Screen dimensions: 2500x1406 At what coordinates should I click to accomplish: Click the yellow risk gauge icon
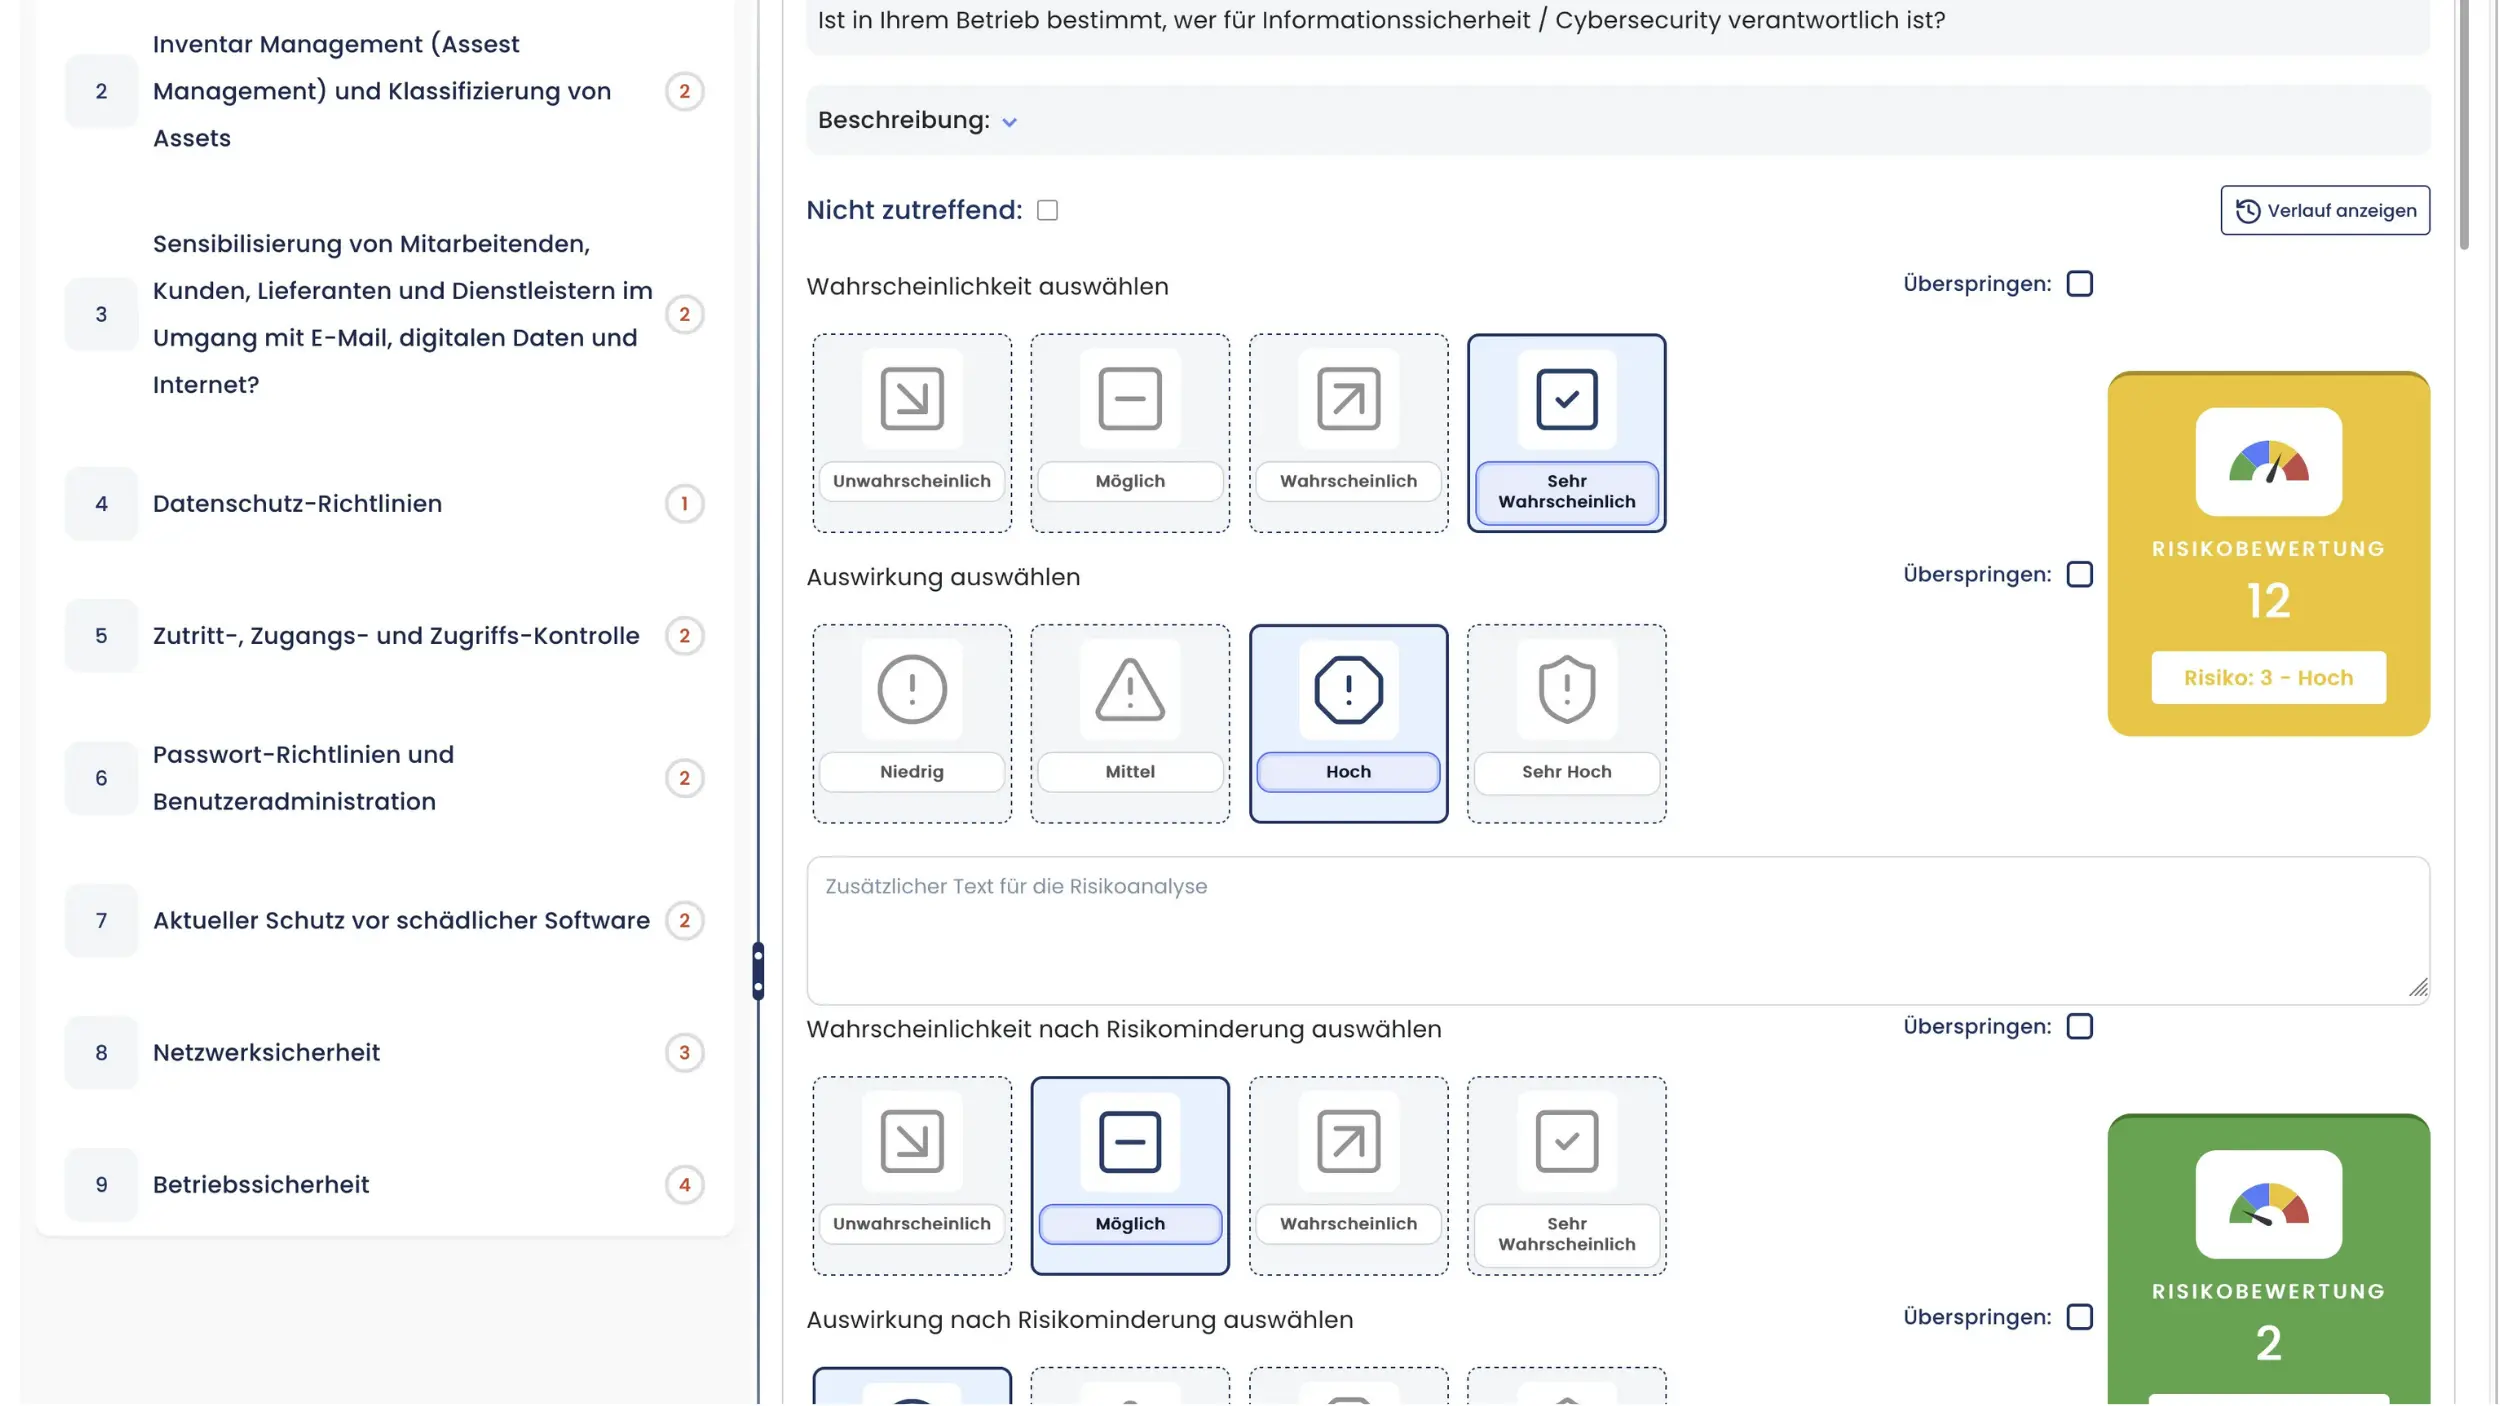(x=2268, y=462)
